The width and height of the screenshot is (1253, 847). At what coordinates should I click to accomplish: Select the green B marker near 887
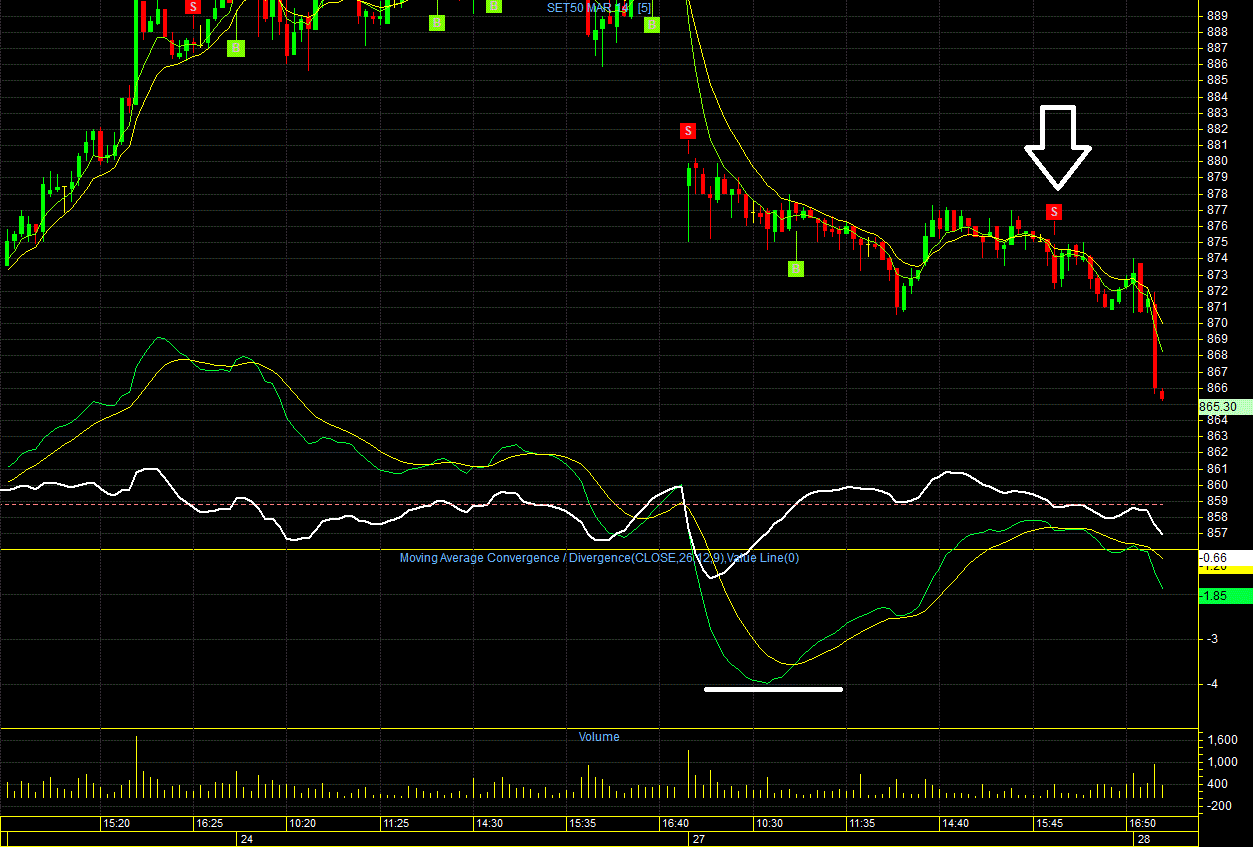236,48
